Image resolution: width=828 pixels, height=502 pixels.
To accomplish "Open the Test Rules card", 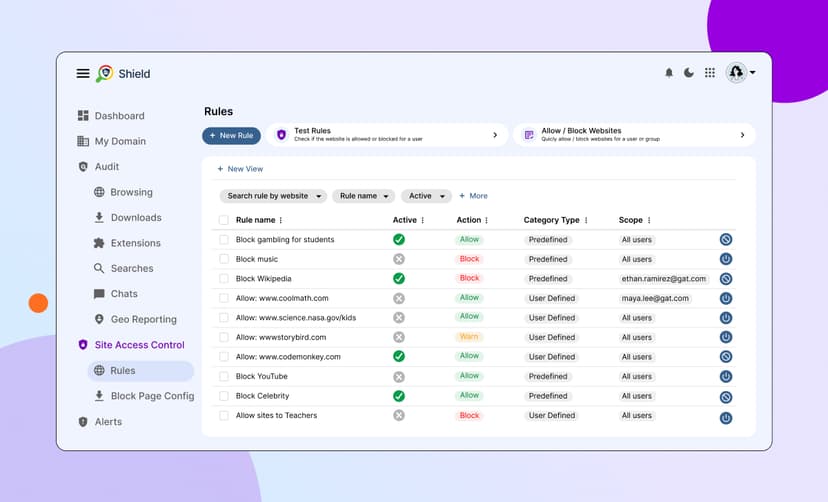I will pyautogui.click(x=387, y=135).
